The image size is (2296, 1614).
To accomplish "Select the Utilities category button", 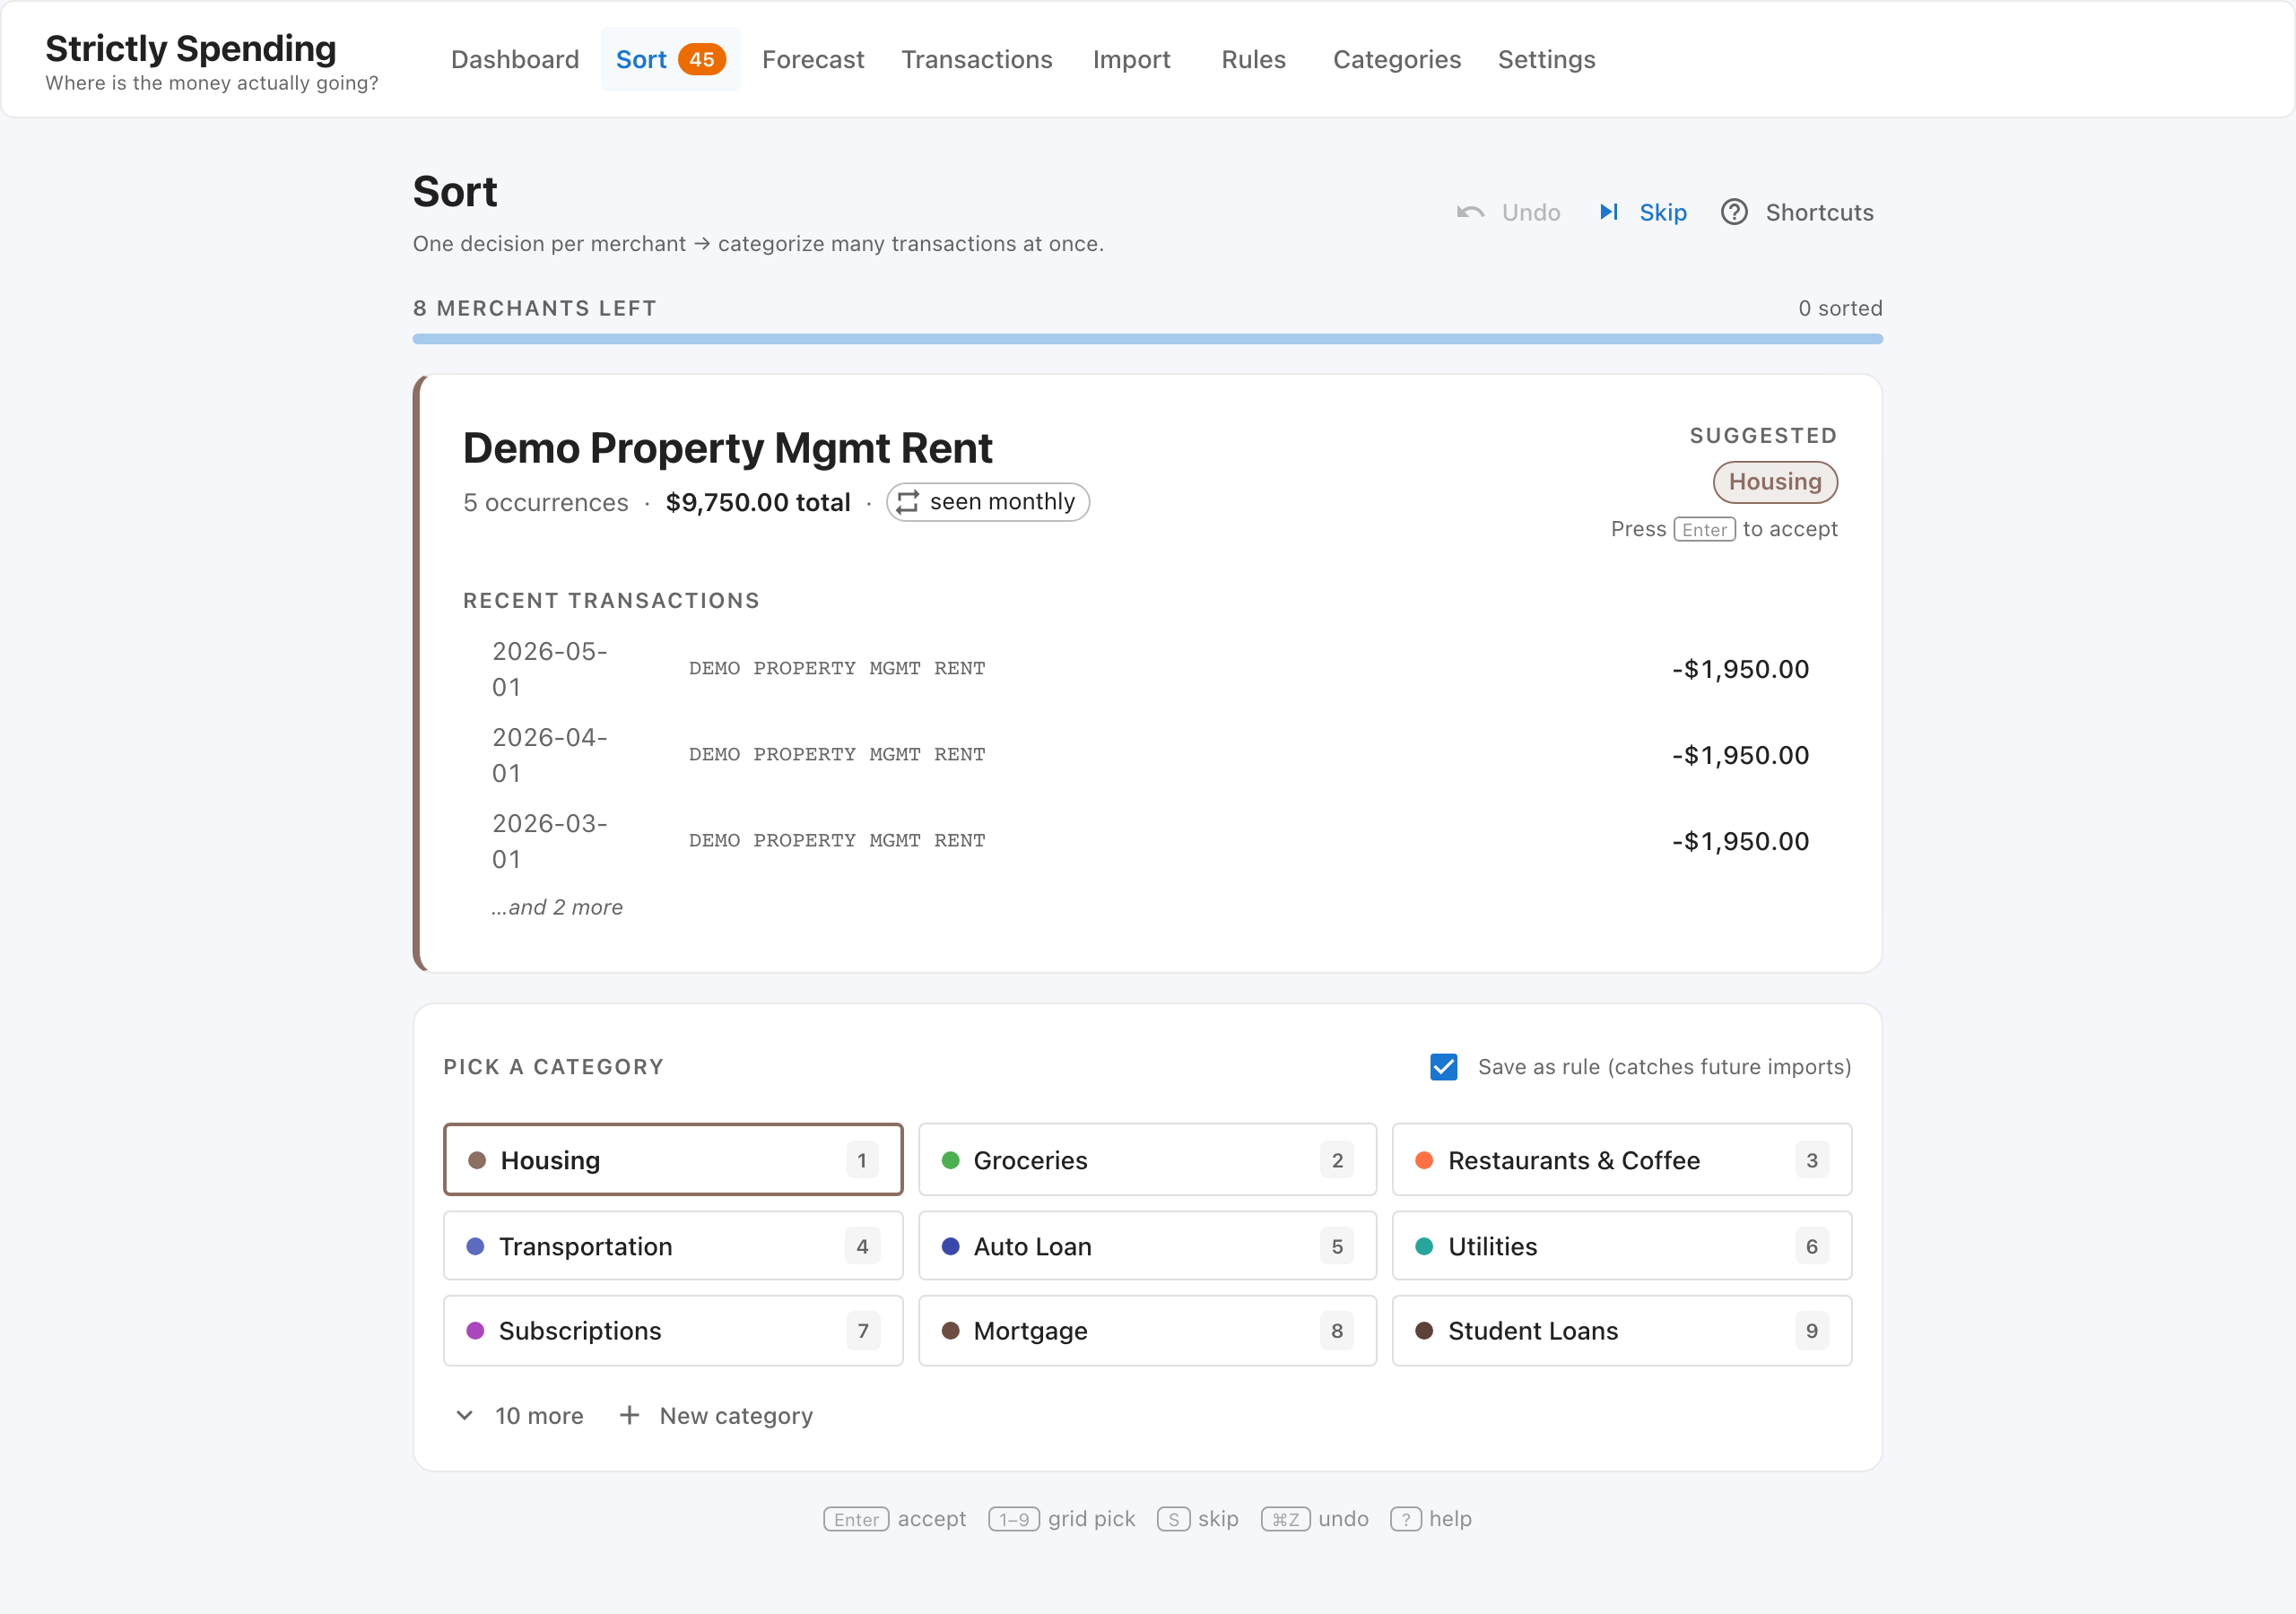I will click(1622, 1246).
